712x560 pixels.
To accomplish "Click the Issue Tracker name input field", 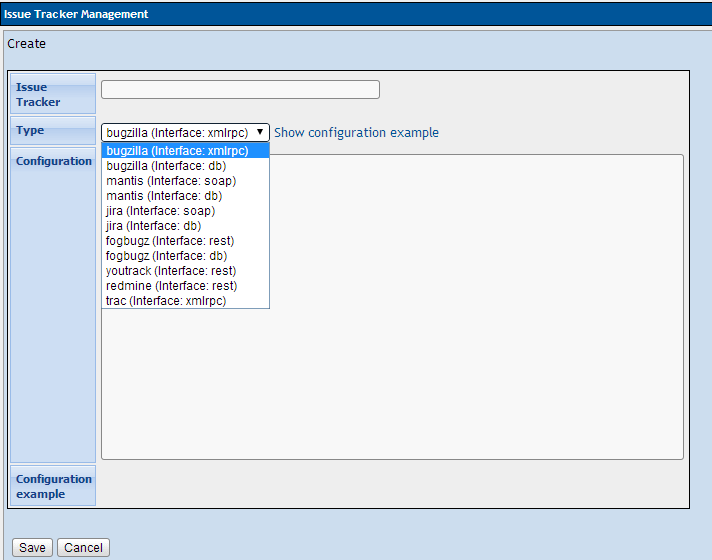I will click(x=240, y=89).
